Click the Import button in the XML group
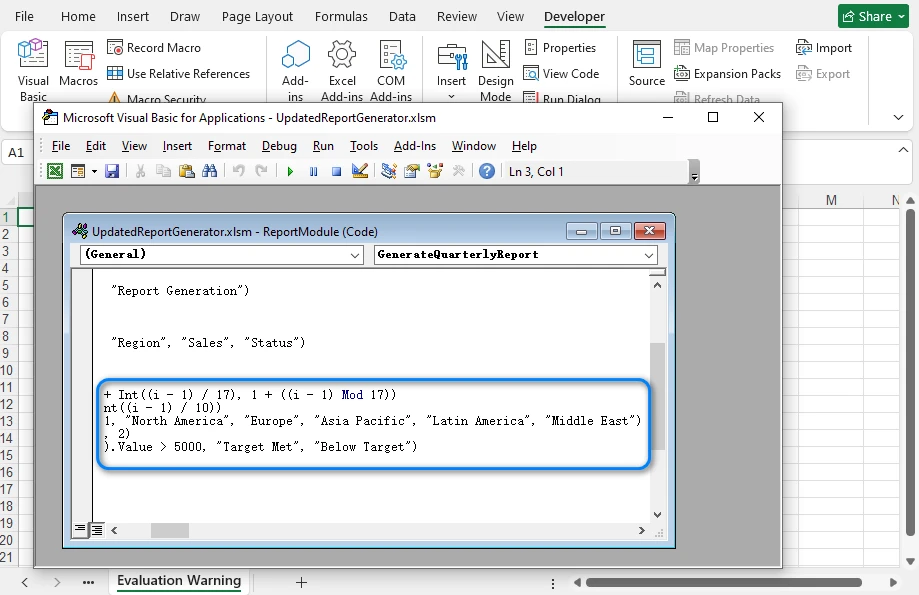Image resolution: width=919 pixels, height=595 pixels. (825, 47)
